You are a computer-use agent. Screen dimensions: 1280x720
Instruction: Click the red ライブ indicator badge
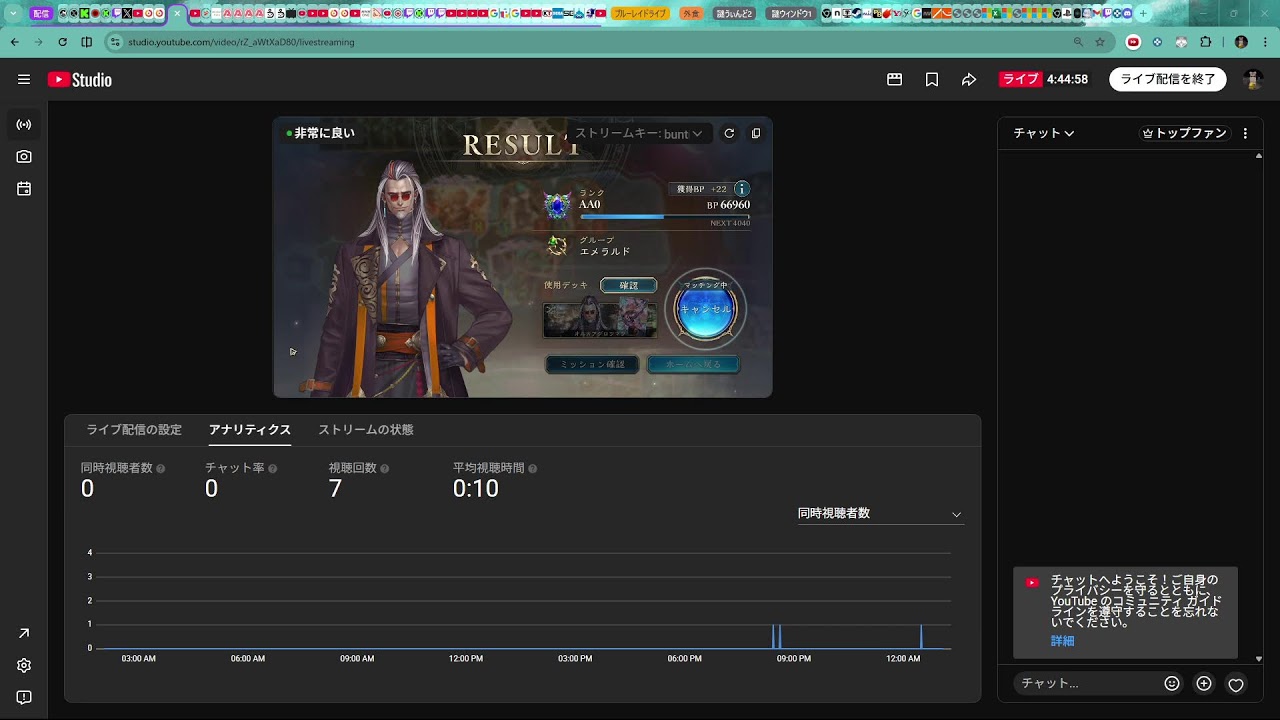click(1021, 80)
